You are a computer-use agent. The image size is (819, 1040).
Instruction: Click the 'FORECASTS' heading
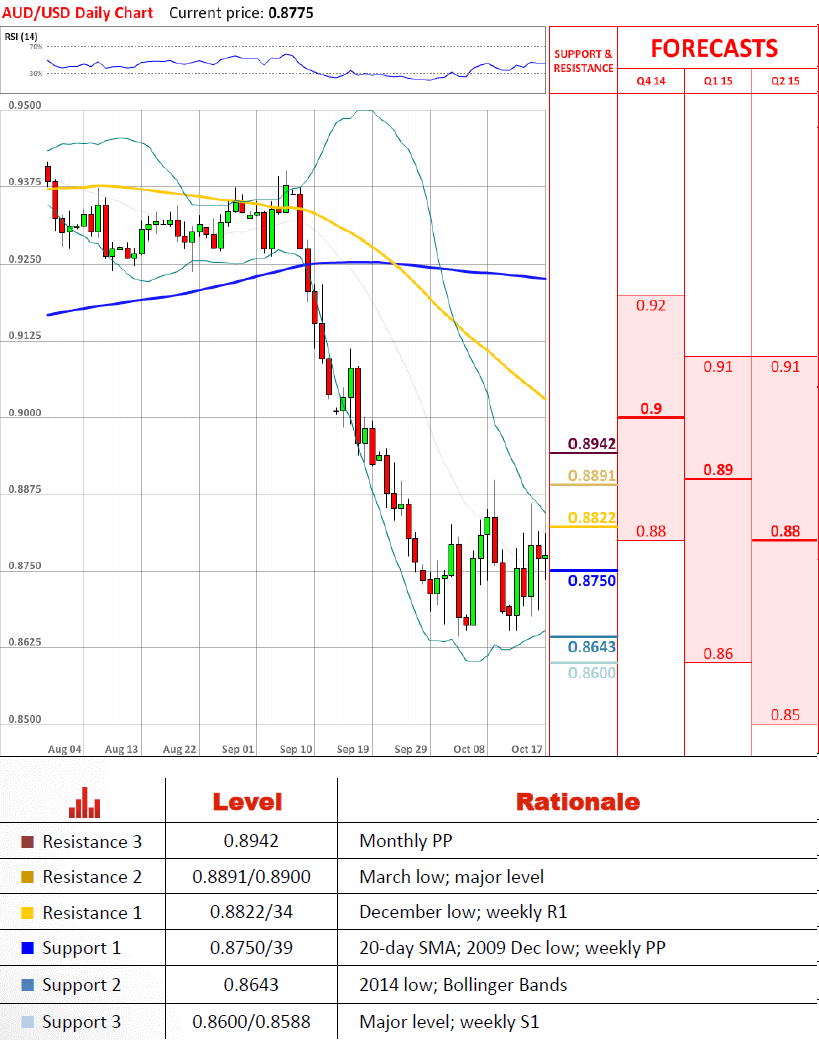point(714,48)
